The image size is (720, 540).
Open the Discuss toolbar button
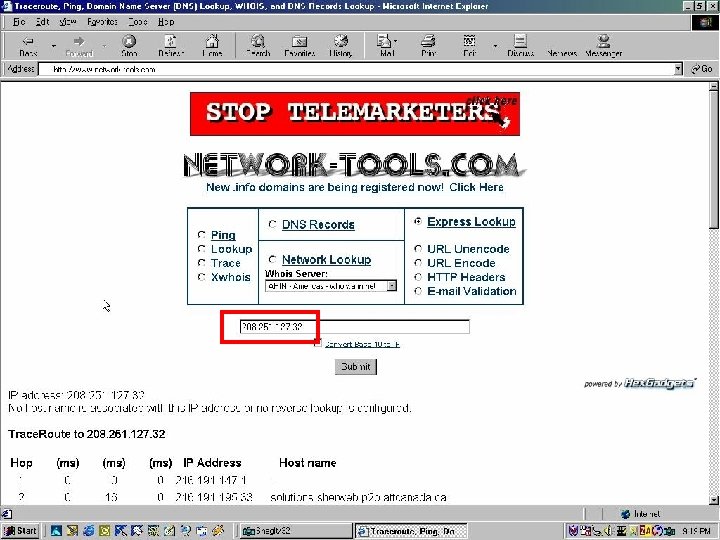(x=520, y=46)
